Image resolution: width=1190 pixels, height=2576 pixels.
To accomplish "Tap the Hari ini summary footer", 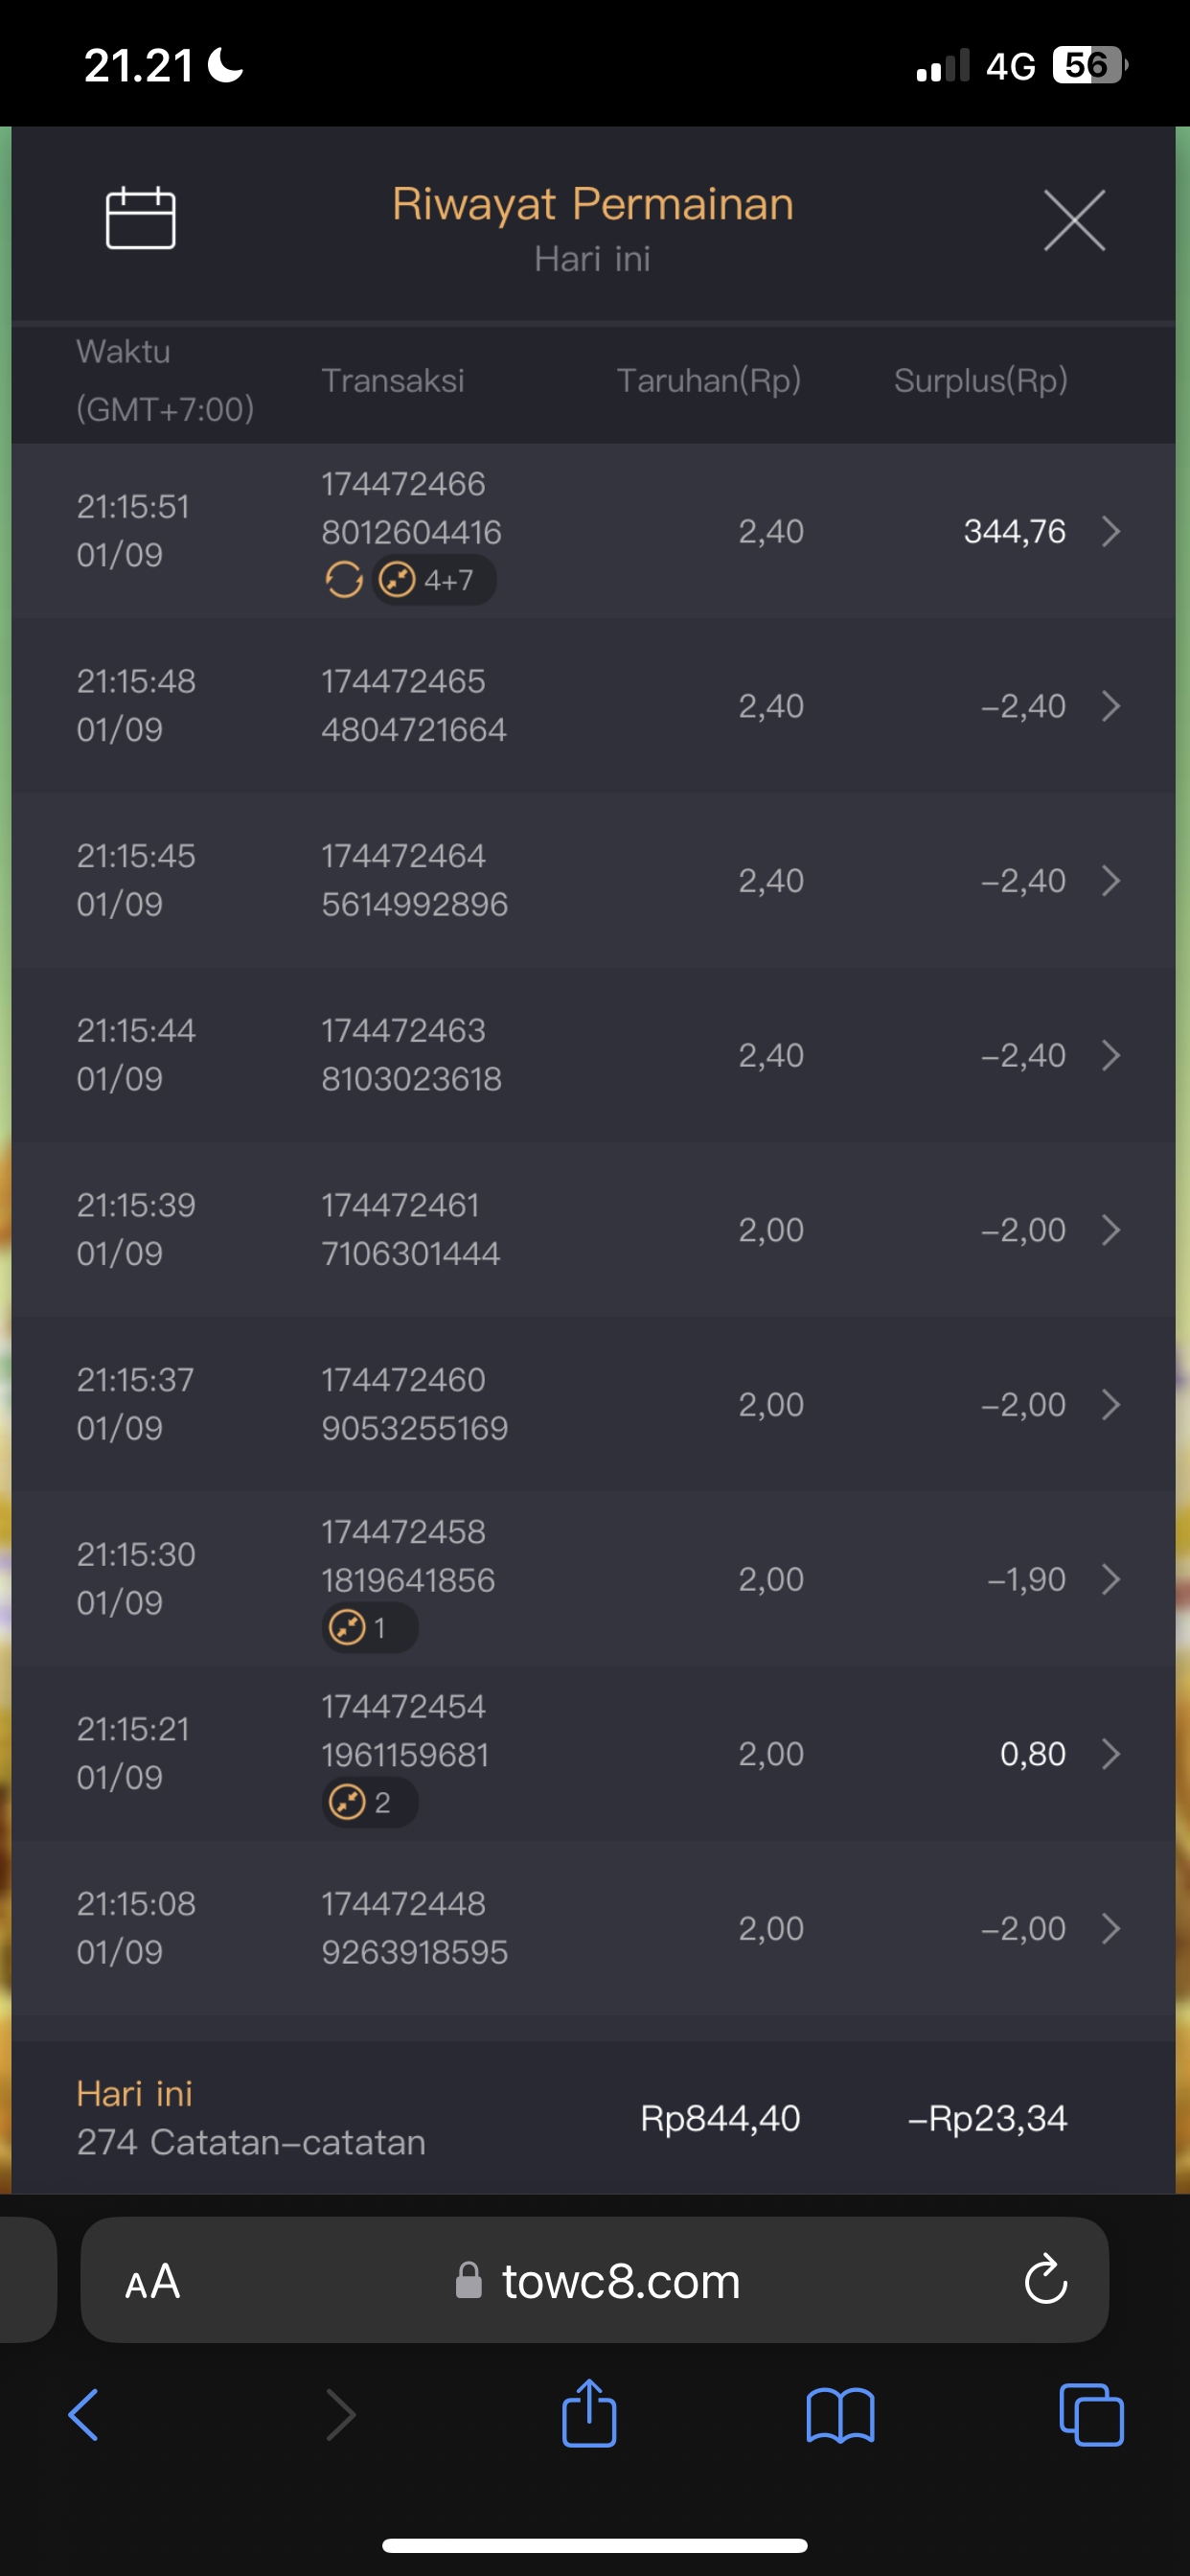I will (594, 2118).
